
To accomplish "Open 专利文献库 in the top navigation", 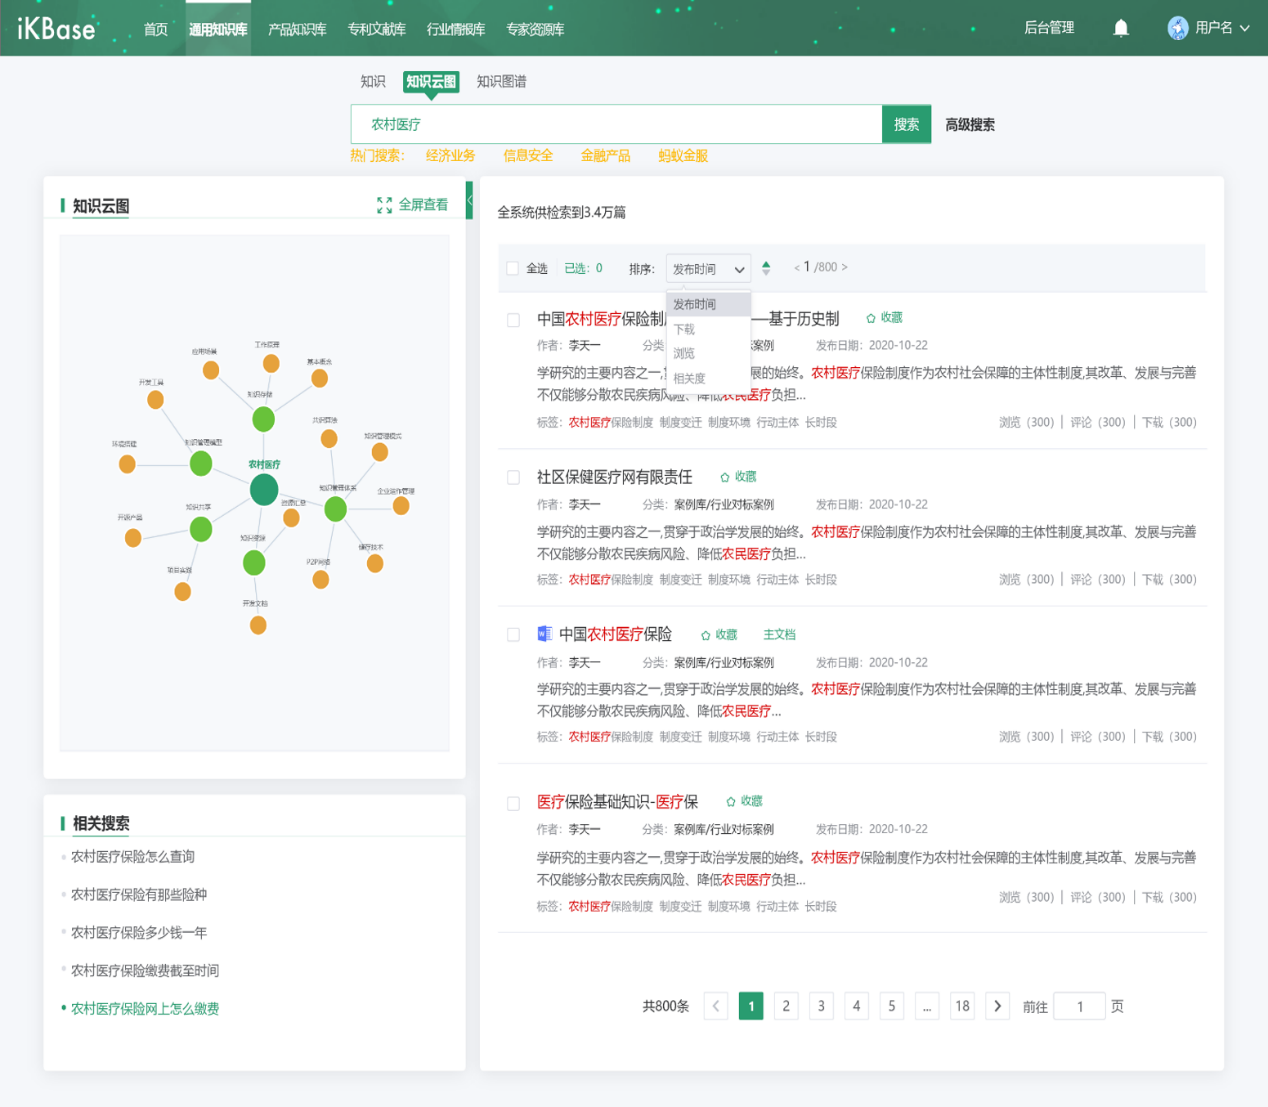I will pyautogui.click(x=376, y=29).
